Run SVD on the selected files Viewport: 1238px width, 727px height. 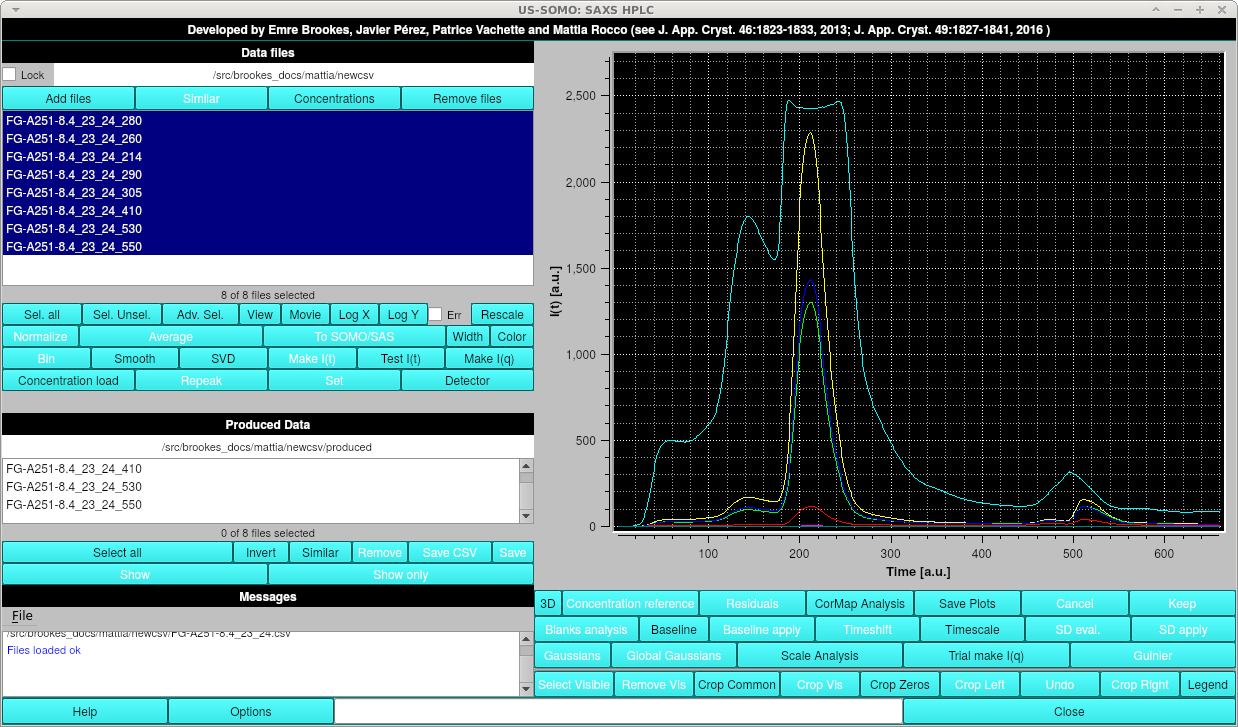point(222,357)
